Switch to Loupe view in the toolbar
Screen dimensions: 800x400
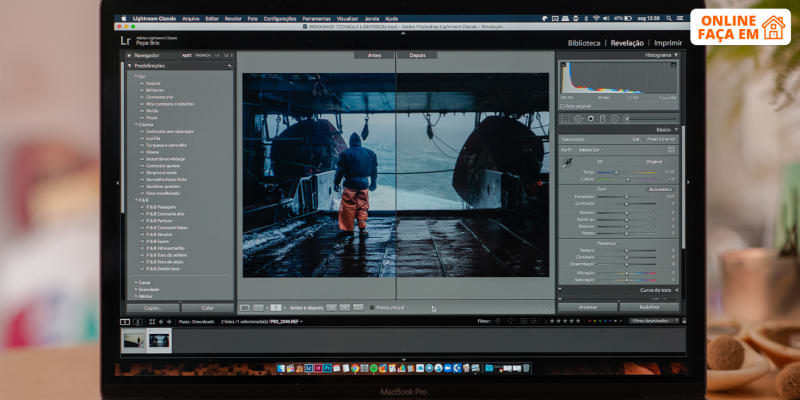click(x=245, y=308)
